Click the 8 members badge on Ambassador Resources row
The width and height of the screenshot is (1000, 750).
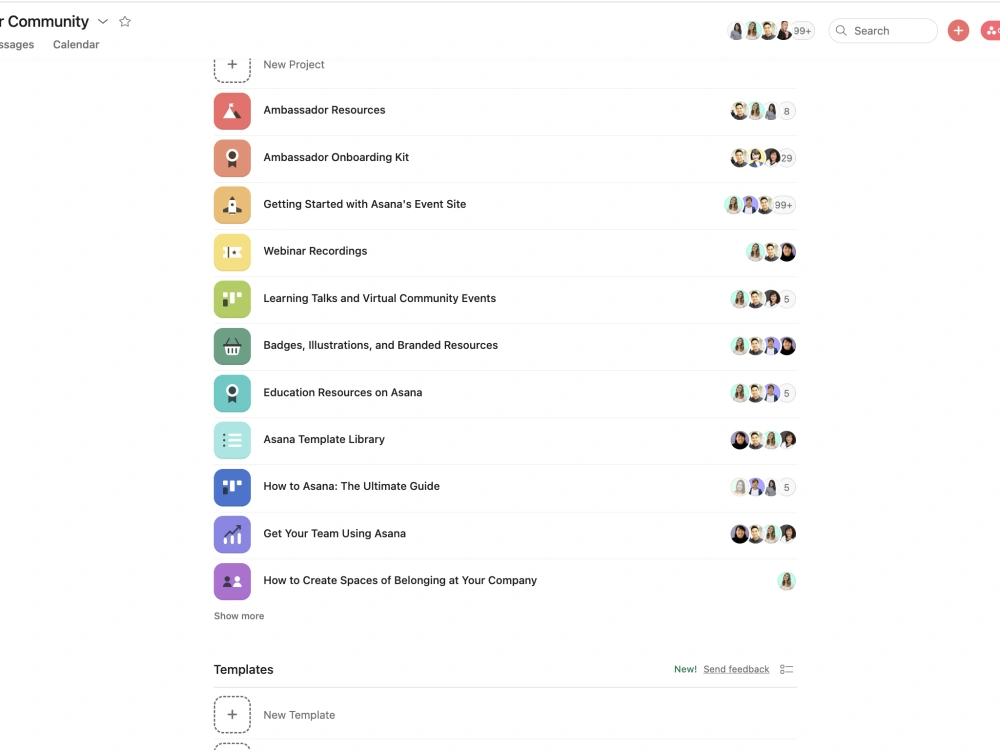787,112
